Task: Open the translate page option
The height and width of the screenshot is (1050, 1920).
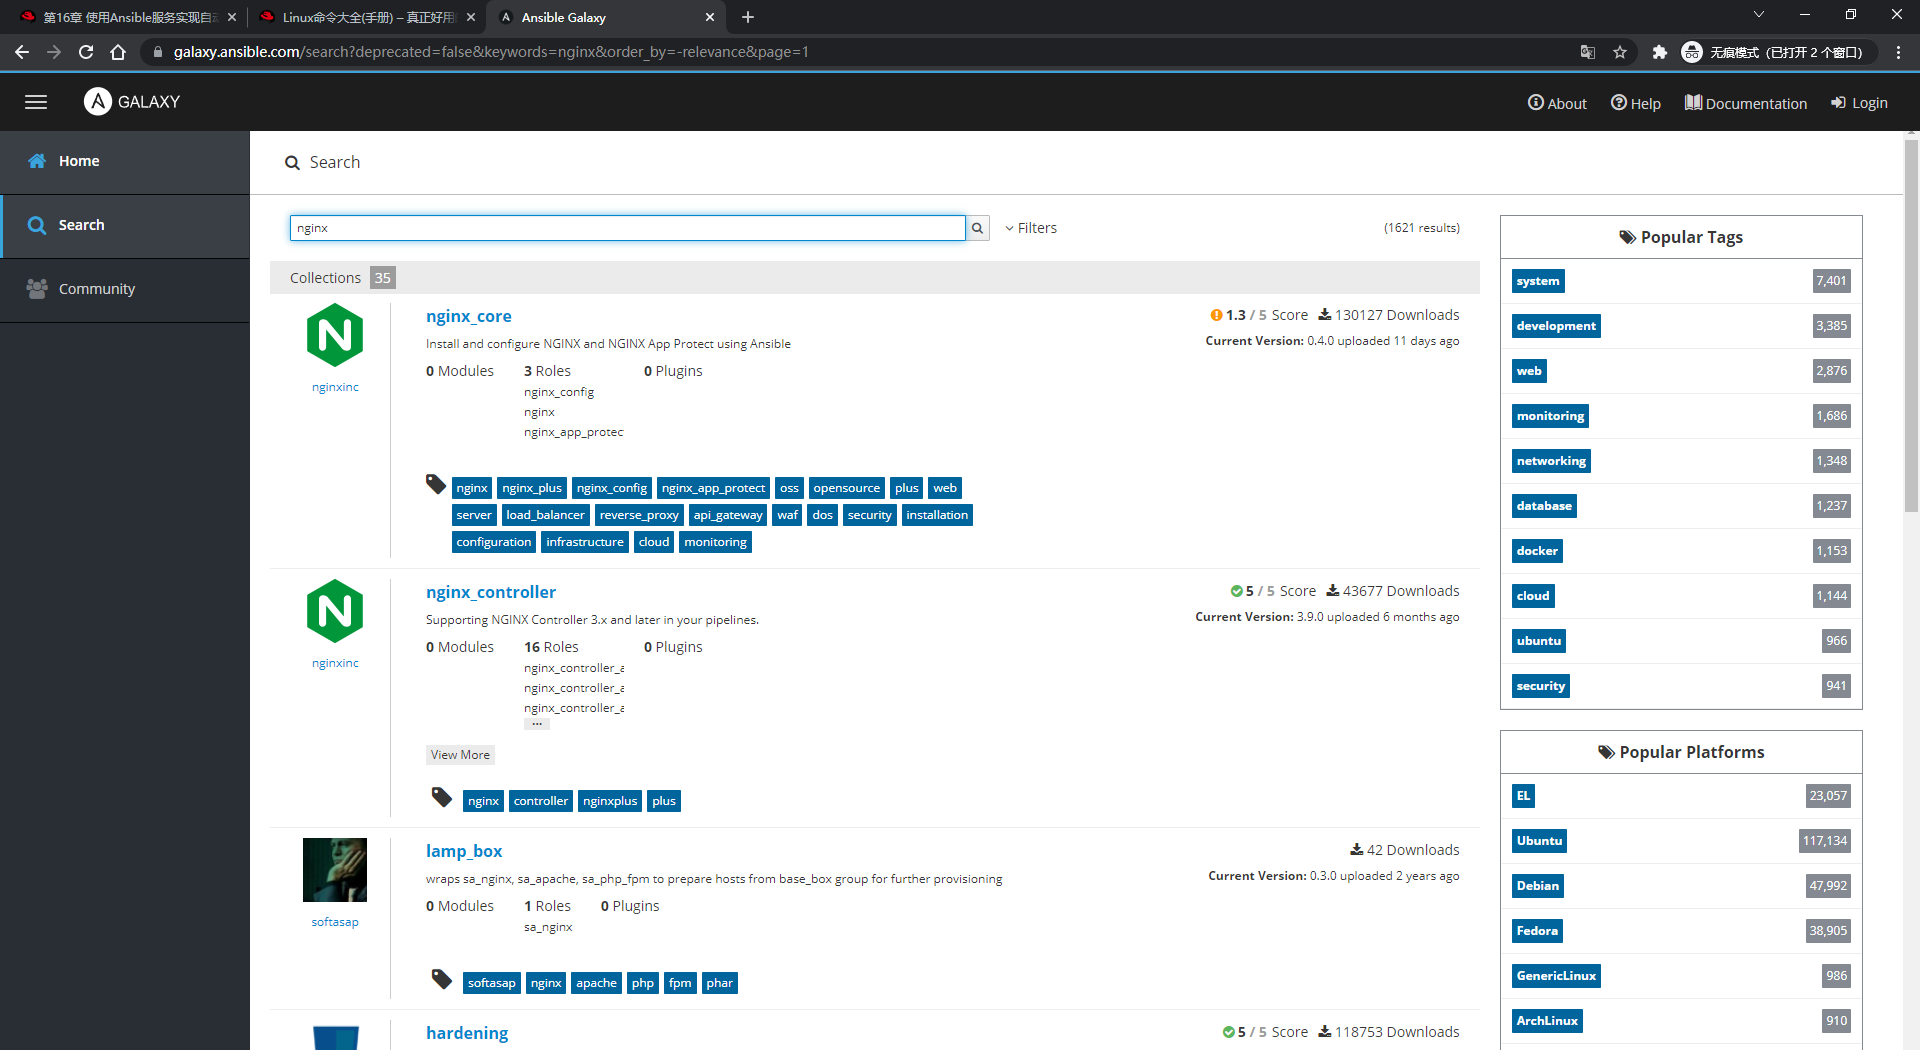Action: point(1587,52)
